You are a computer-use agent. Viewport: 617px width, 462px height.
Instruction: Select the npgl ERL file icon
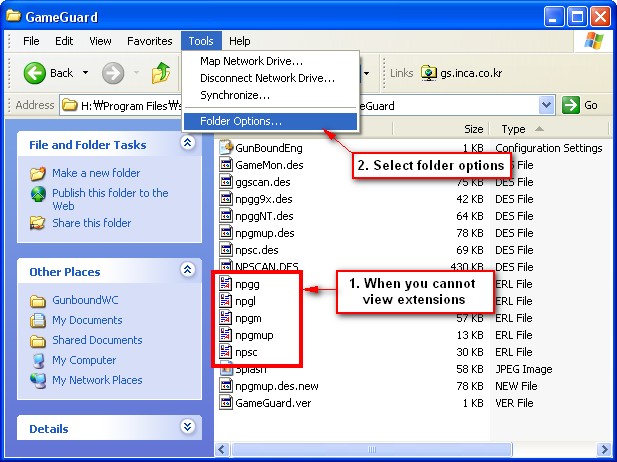(x=226, y=301)
